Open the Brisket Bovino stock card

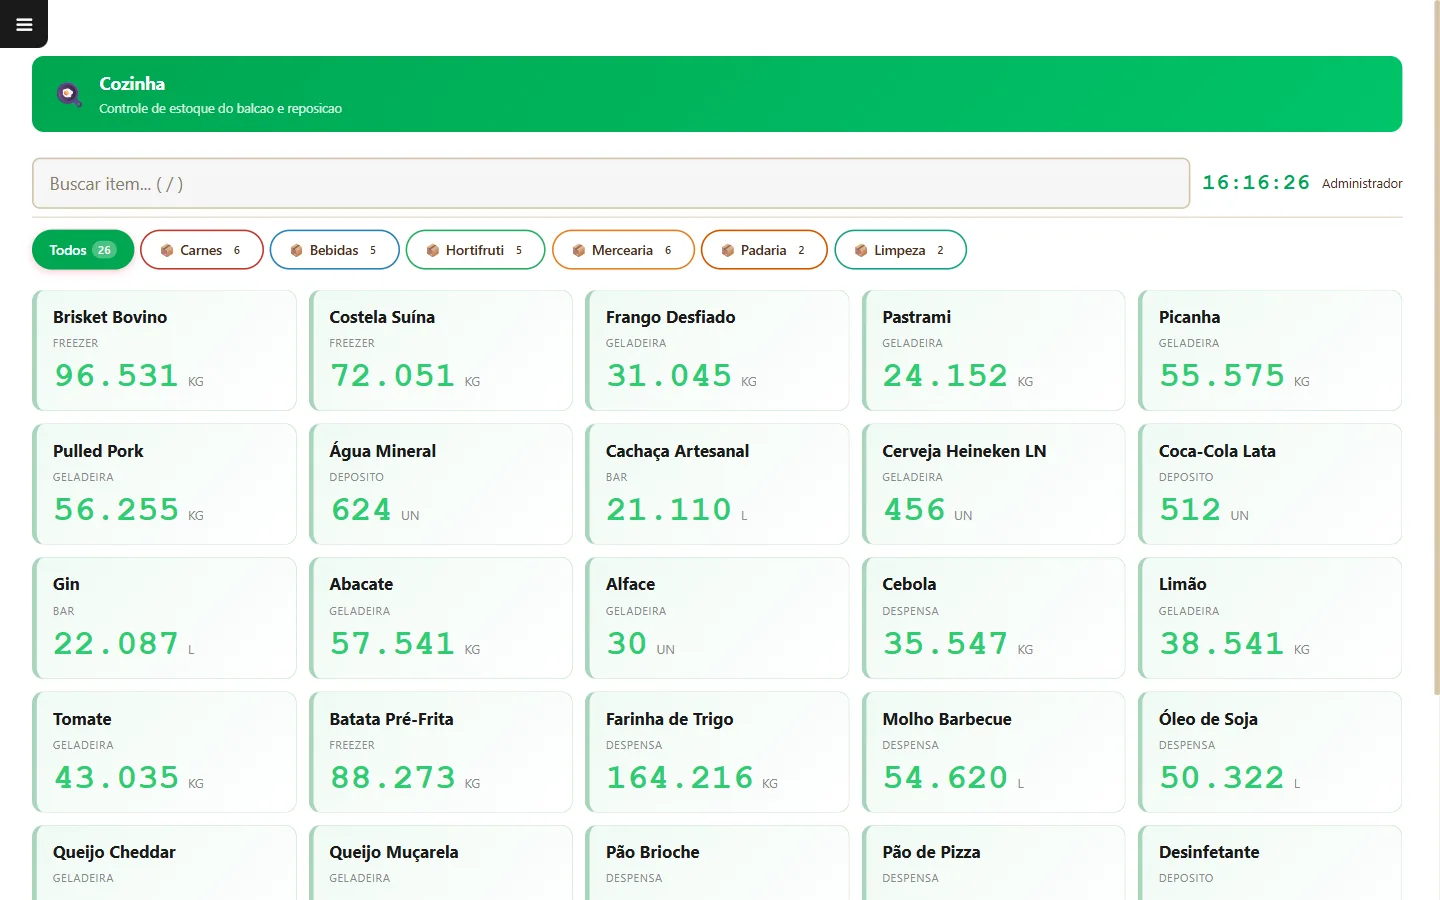pos(164,351)
